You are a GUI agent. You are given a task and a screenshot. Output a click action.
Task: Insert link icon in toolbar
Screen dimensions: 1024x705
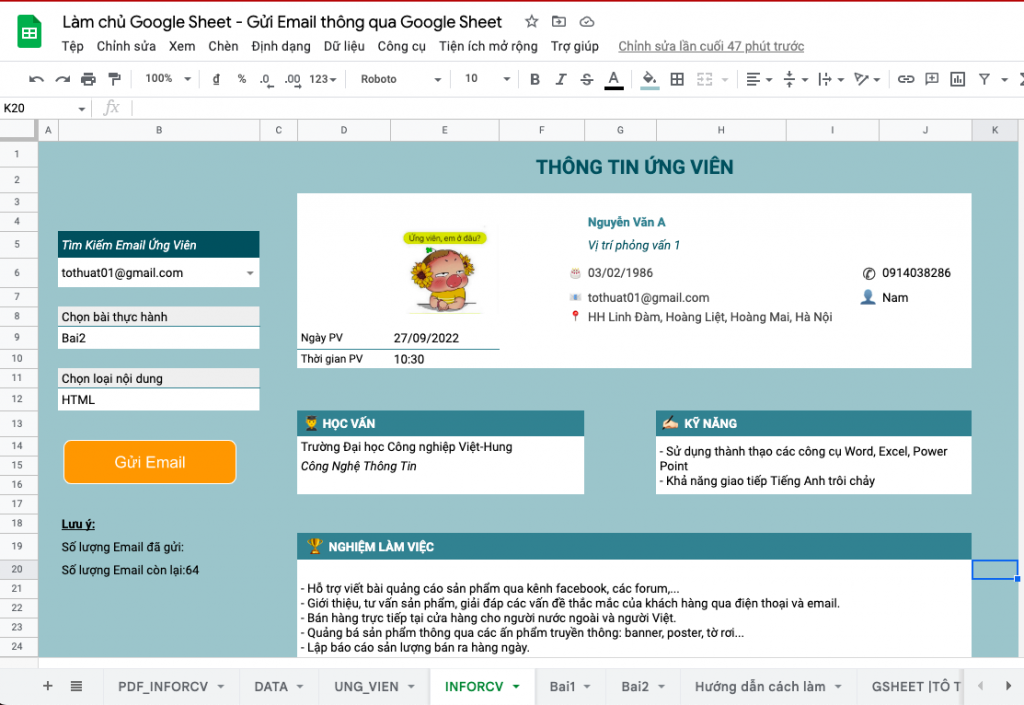[905, 79]
